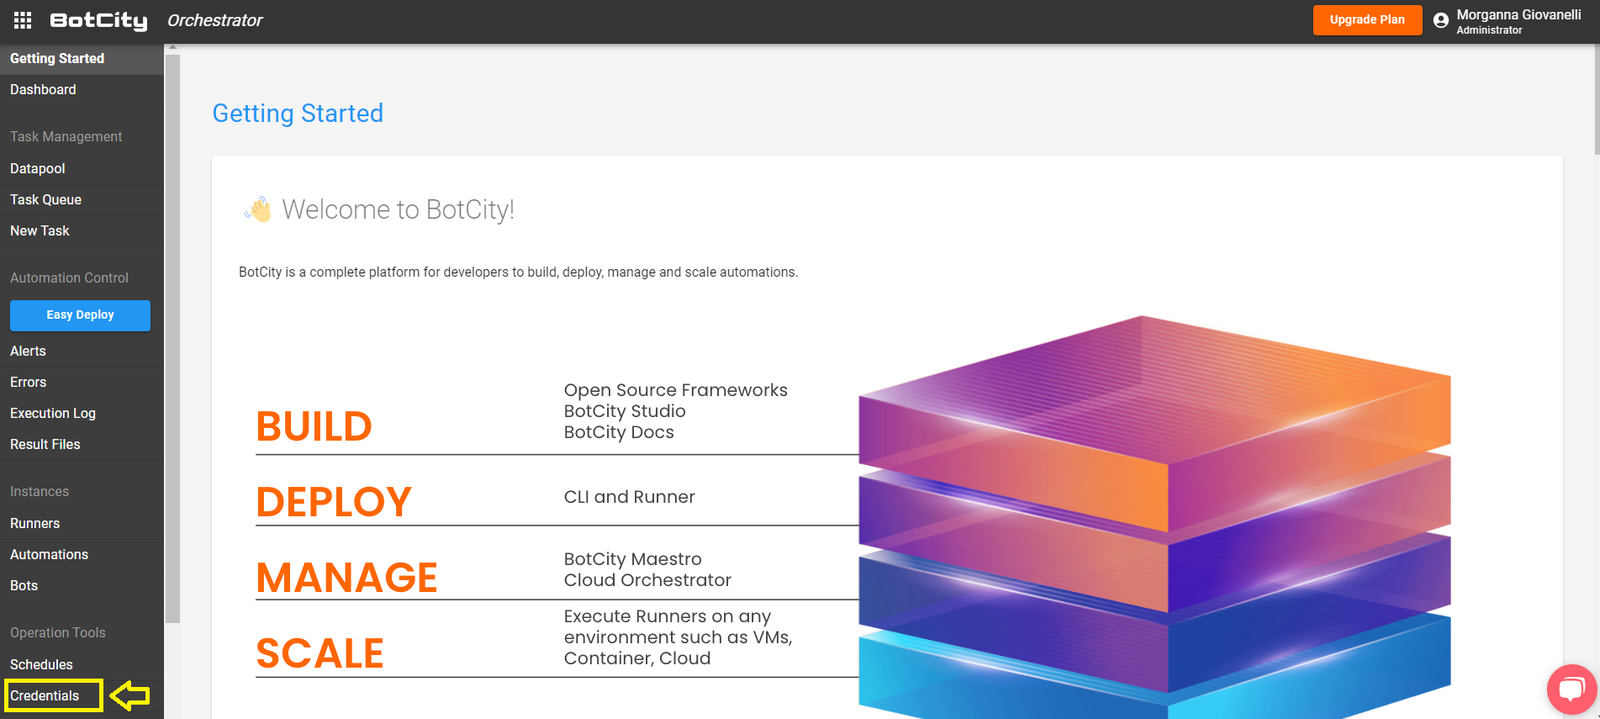Open the Task Queue page
This screenshot has width=1600, height=719.
coord(82,200)
